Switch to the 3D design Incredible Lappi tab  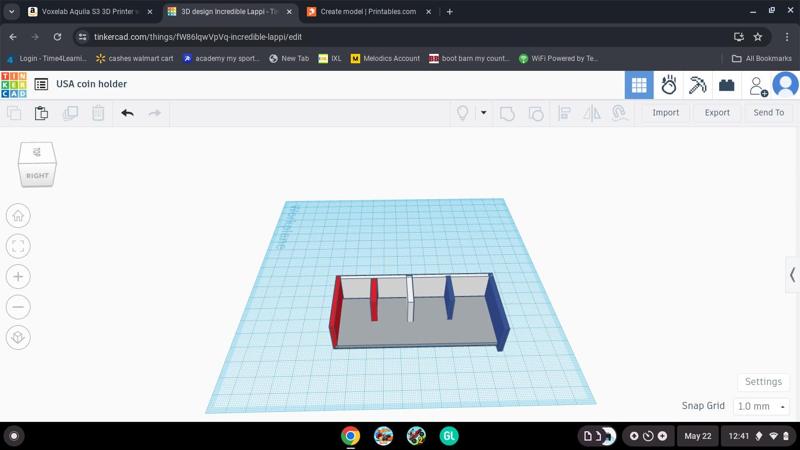click(229, 11)
